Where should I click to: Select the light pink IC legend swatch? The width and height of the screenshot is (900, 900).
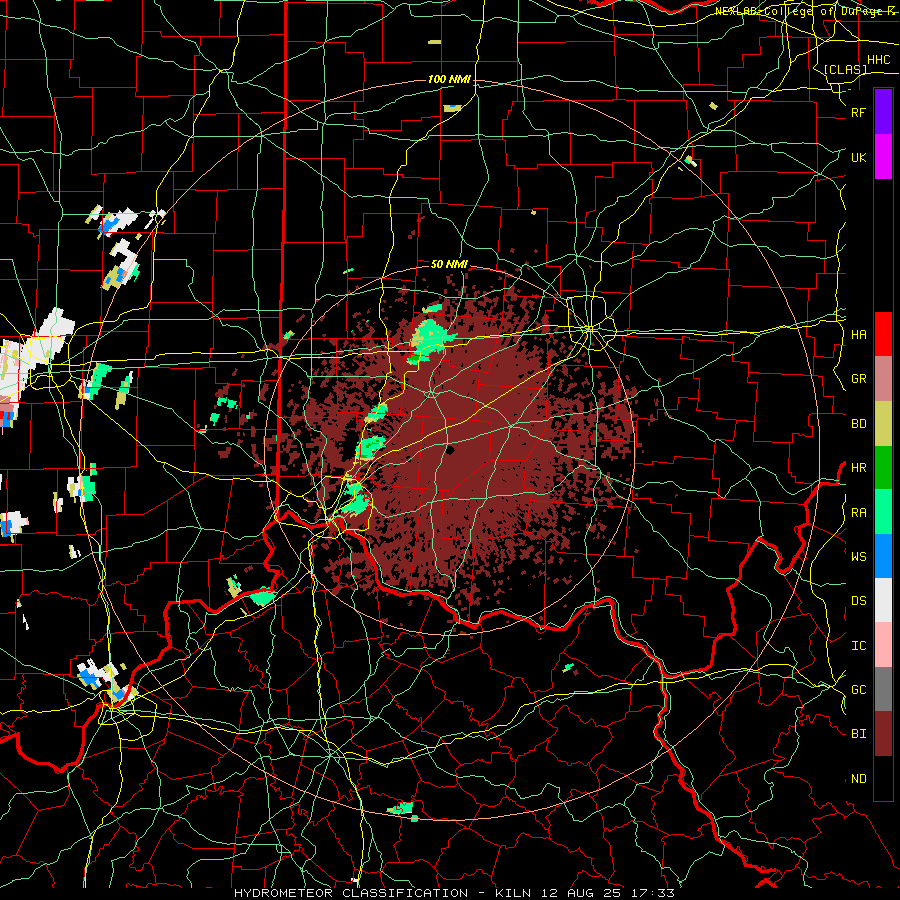coord(883,645)
